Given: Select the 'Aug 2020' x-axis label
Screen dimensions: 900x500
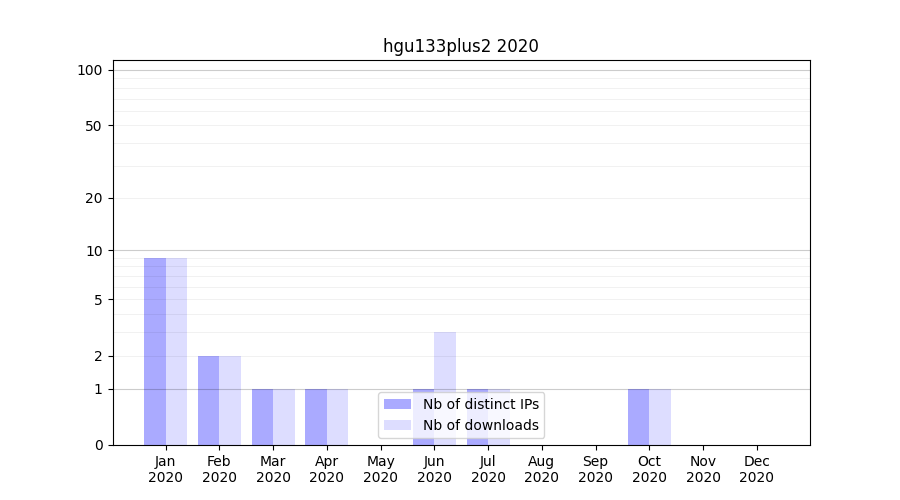Looking at the screenshot, I should 541,469.
